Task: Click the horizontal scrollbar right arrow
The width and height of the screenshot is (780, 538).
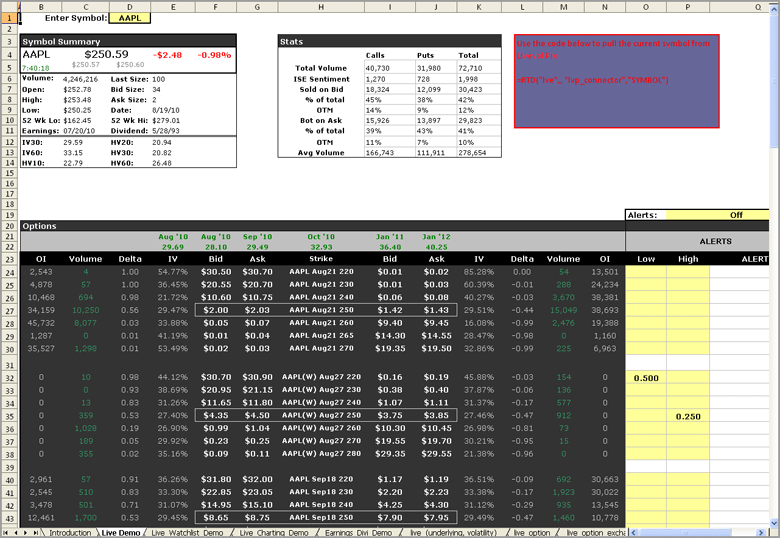Action: 761,533
